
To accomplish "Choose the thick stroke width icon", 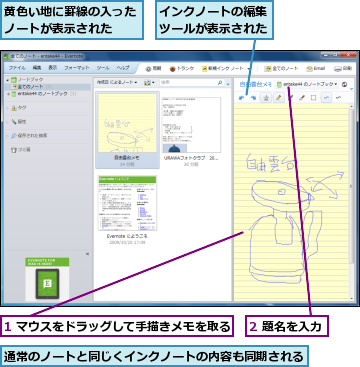I will pyautogui.click(x=338, y=98).
